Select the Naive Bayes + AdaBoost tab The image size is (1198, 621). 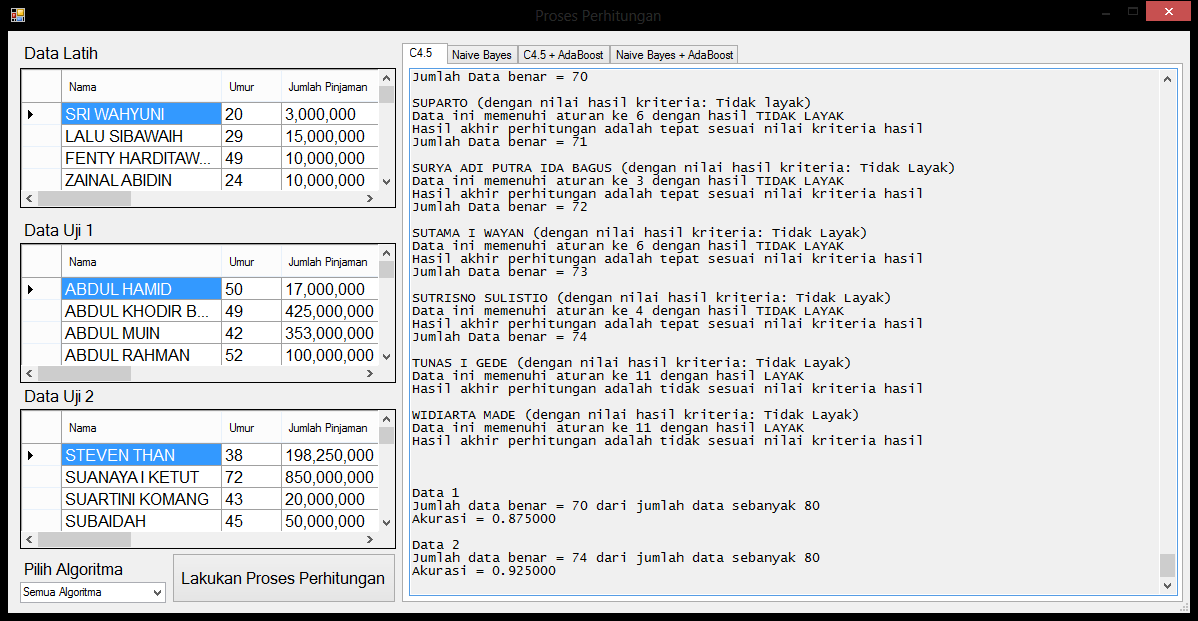coord(674,55)
